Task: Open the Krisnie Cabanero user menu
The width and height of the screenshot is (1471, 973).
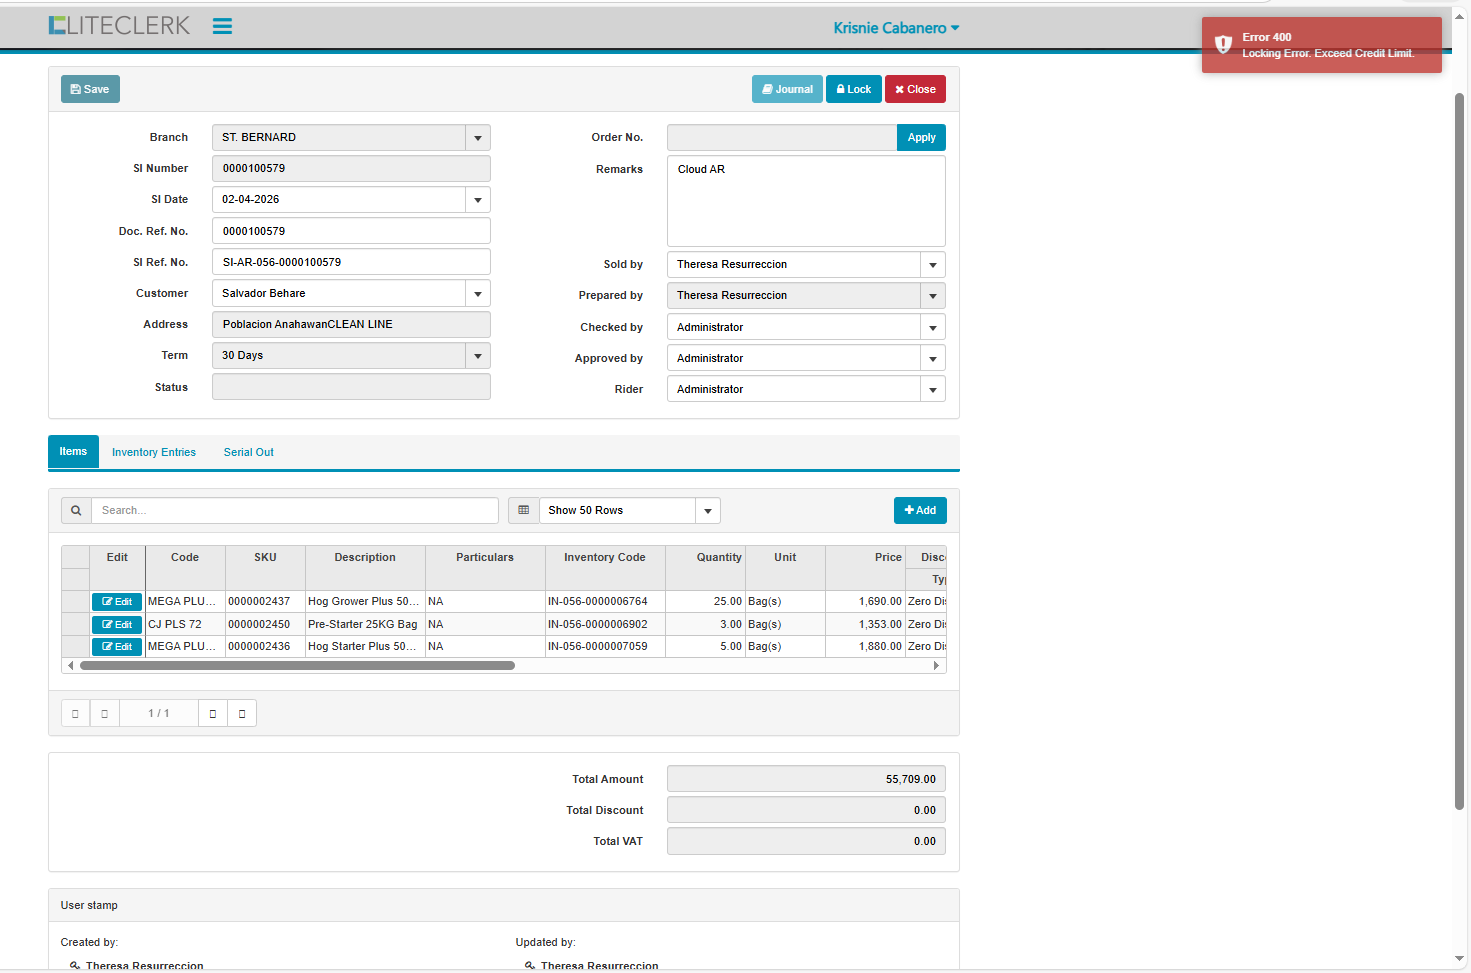Action: pos(896,28)
